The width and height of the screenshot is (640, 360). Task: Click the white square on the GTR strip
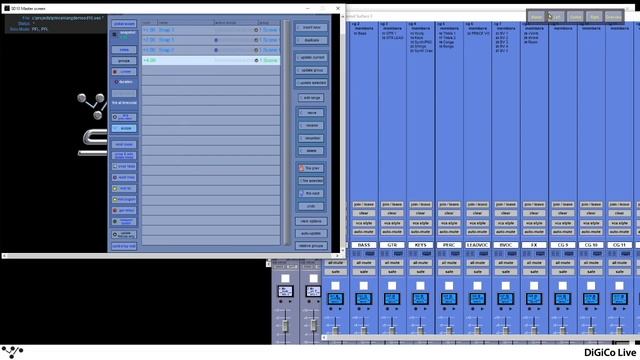(392, 285)
